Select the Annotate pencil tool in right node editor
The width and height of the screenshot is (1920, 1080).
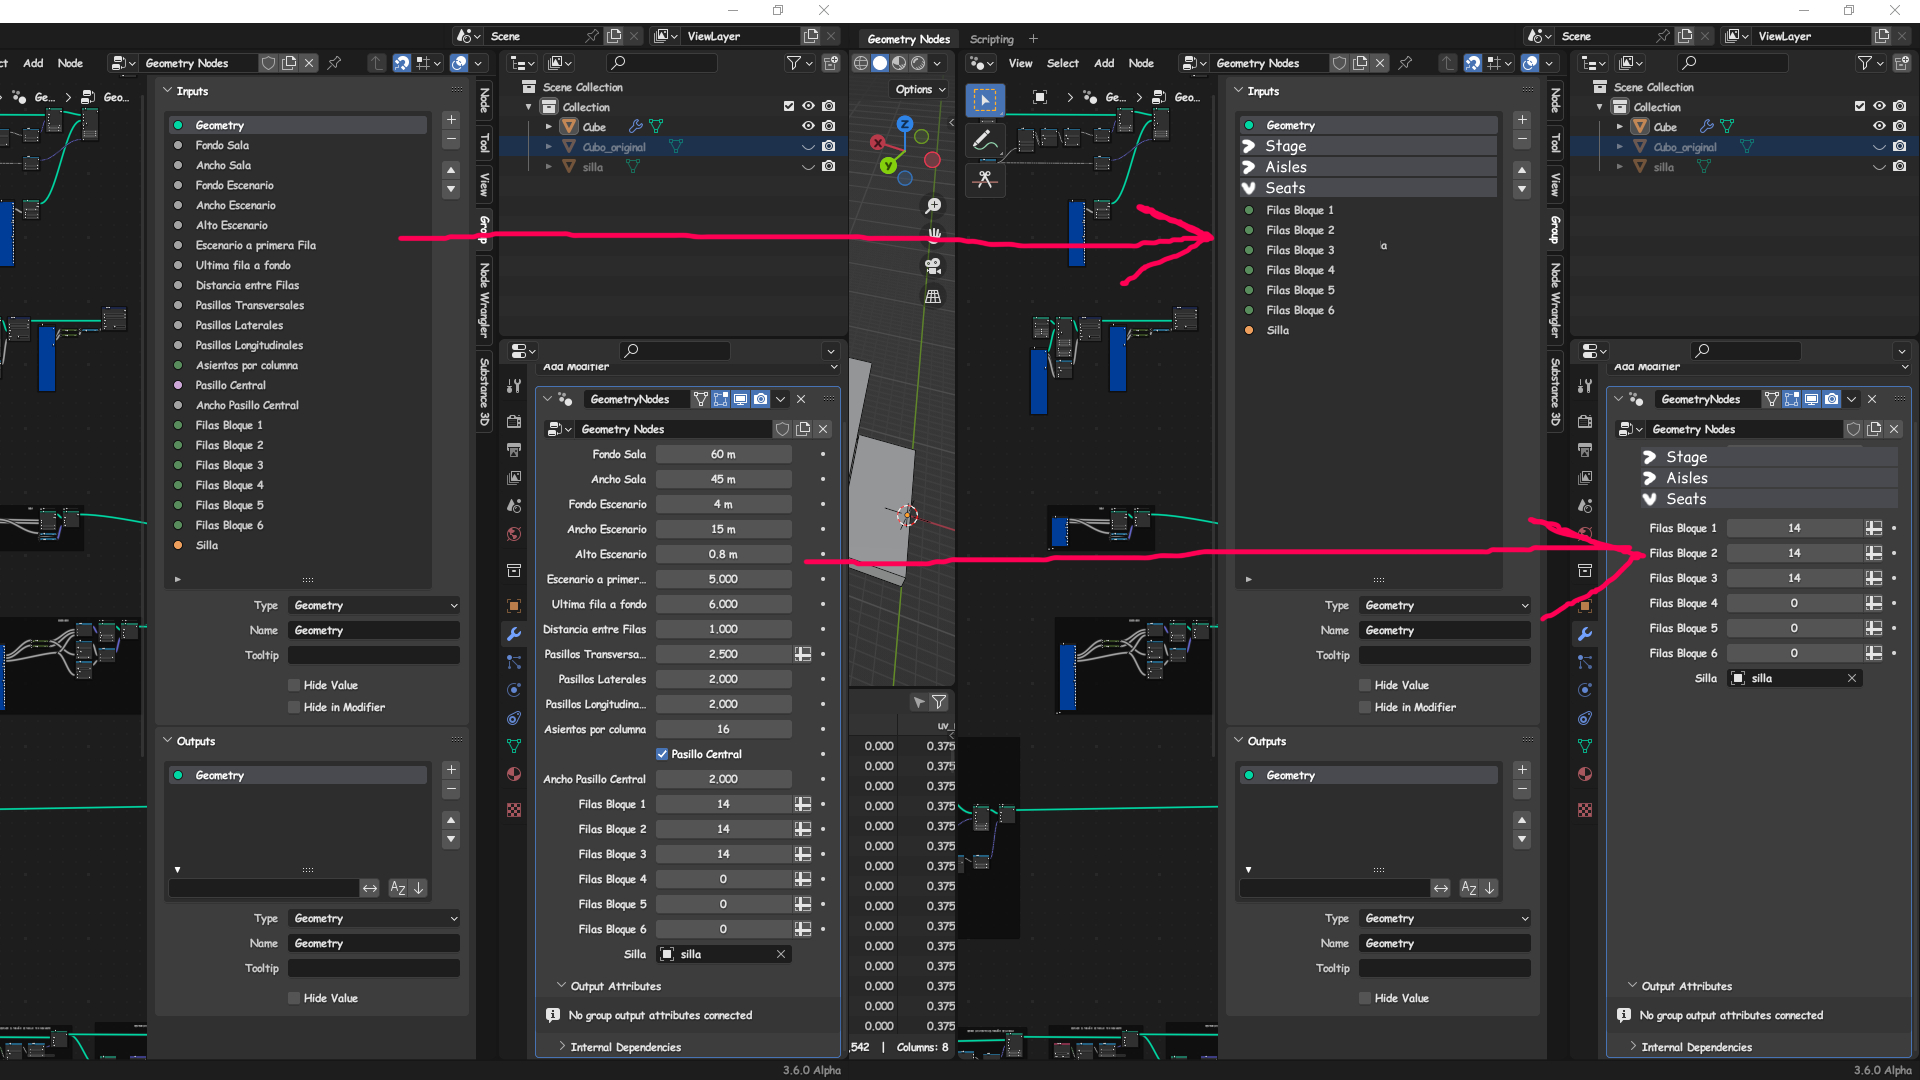point(985,140)
